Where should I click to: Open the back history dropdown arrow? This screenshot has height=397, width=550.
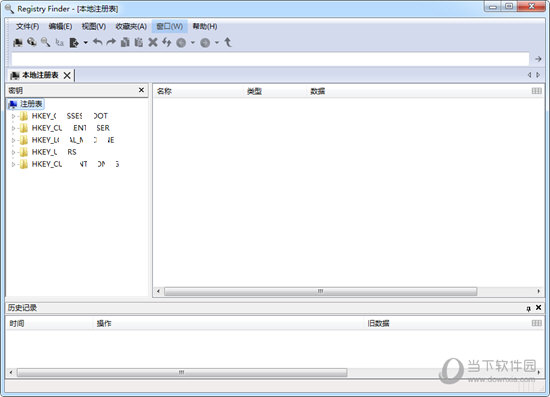[x=193, y=43]
